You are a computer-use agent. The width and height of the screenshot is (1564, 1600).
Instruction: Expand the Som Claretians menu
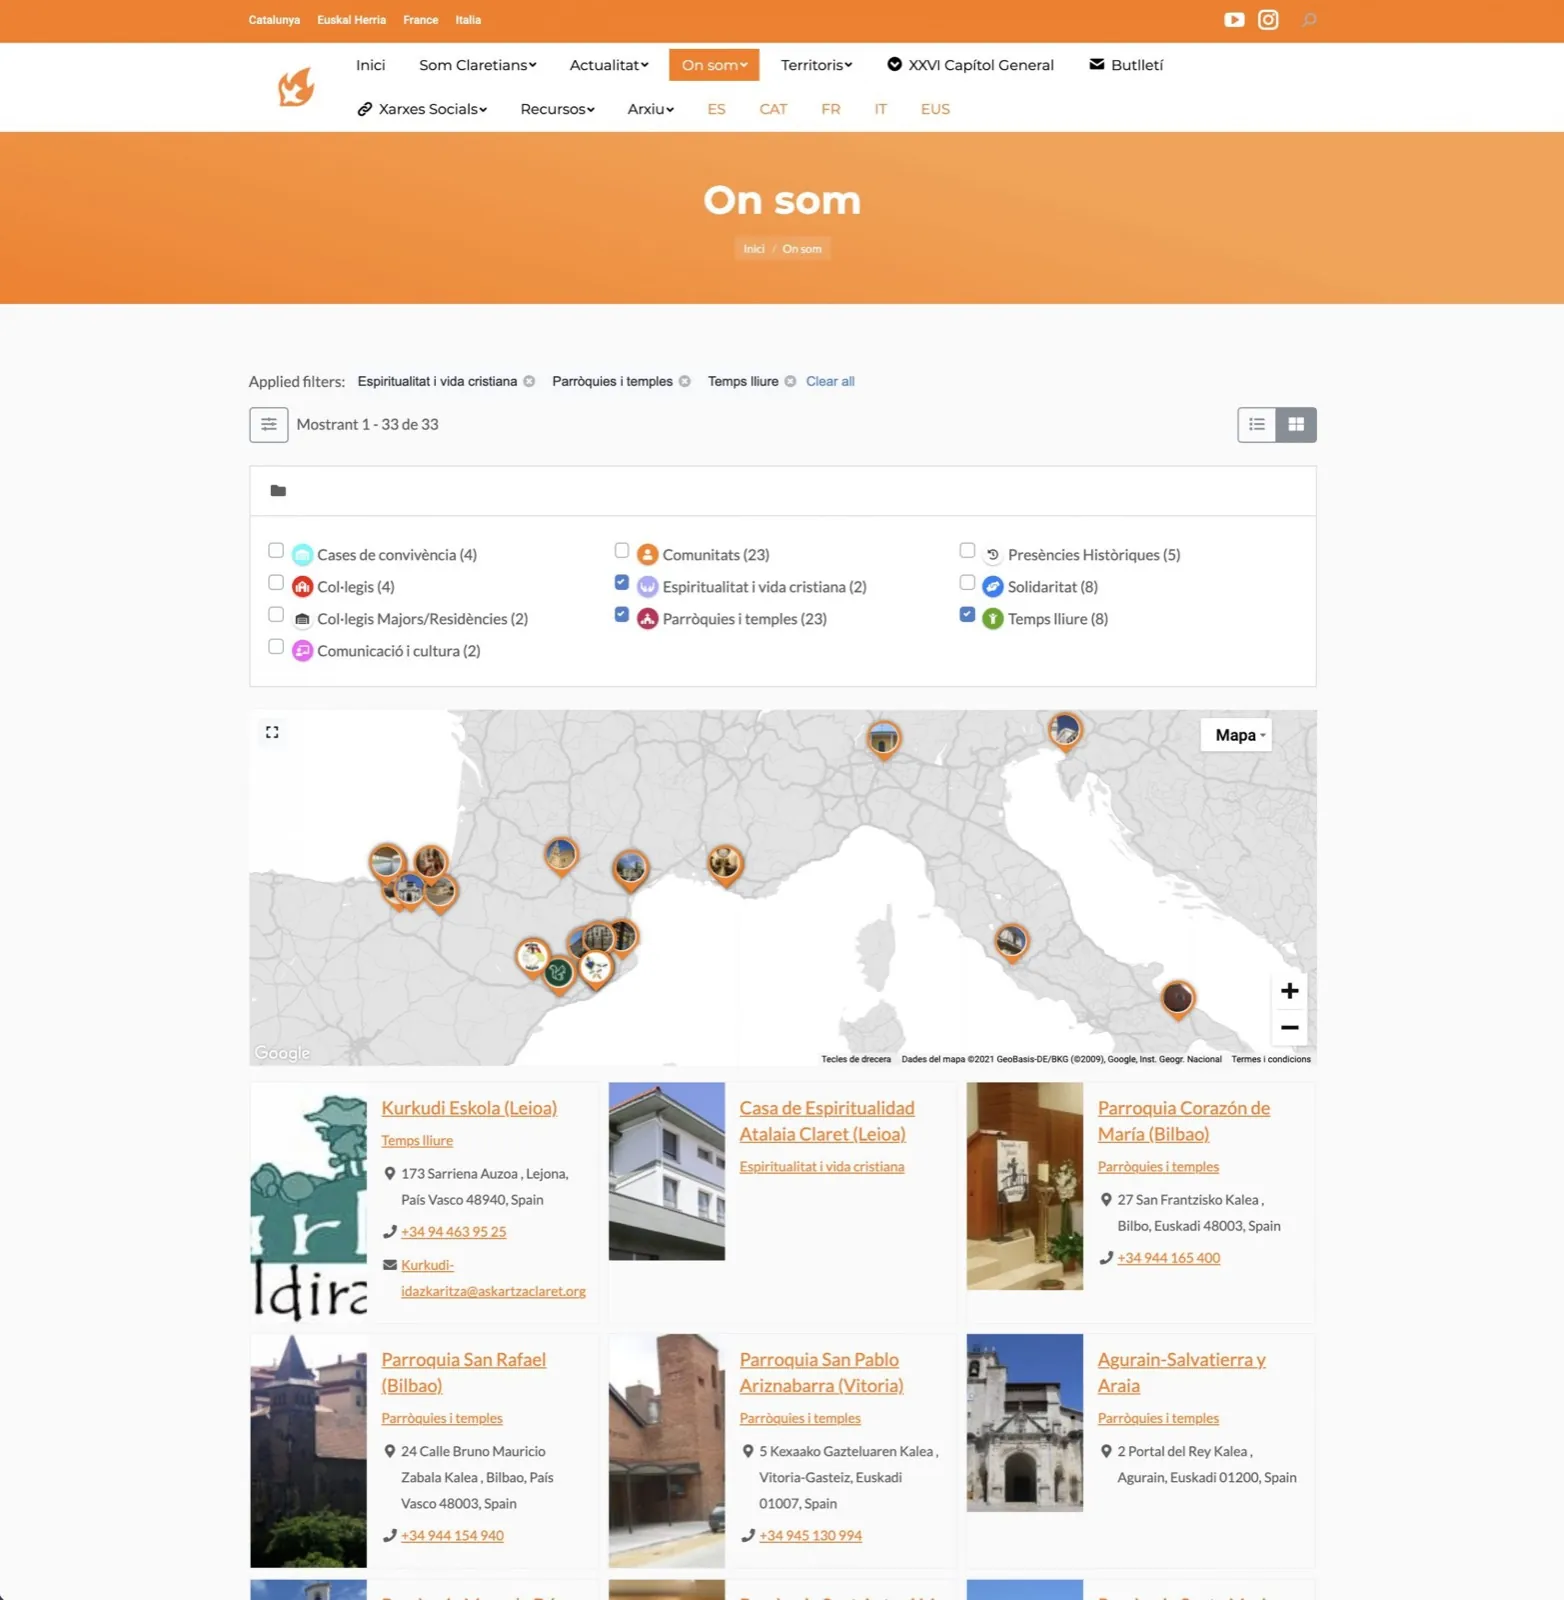478,65
